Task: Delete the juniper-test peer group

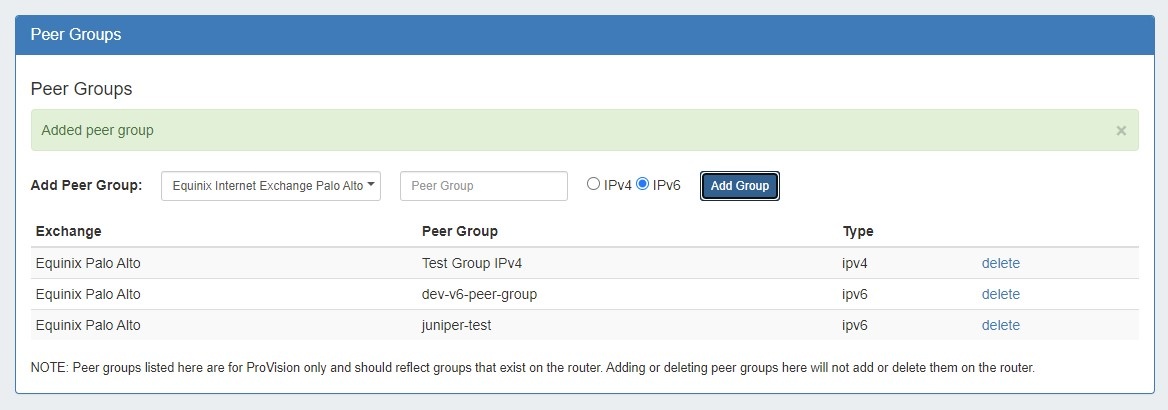Action: click(x=1000, y=325)
